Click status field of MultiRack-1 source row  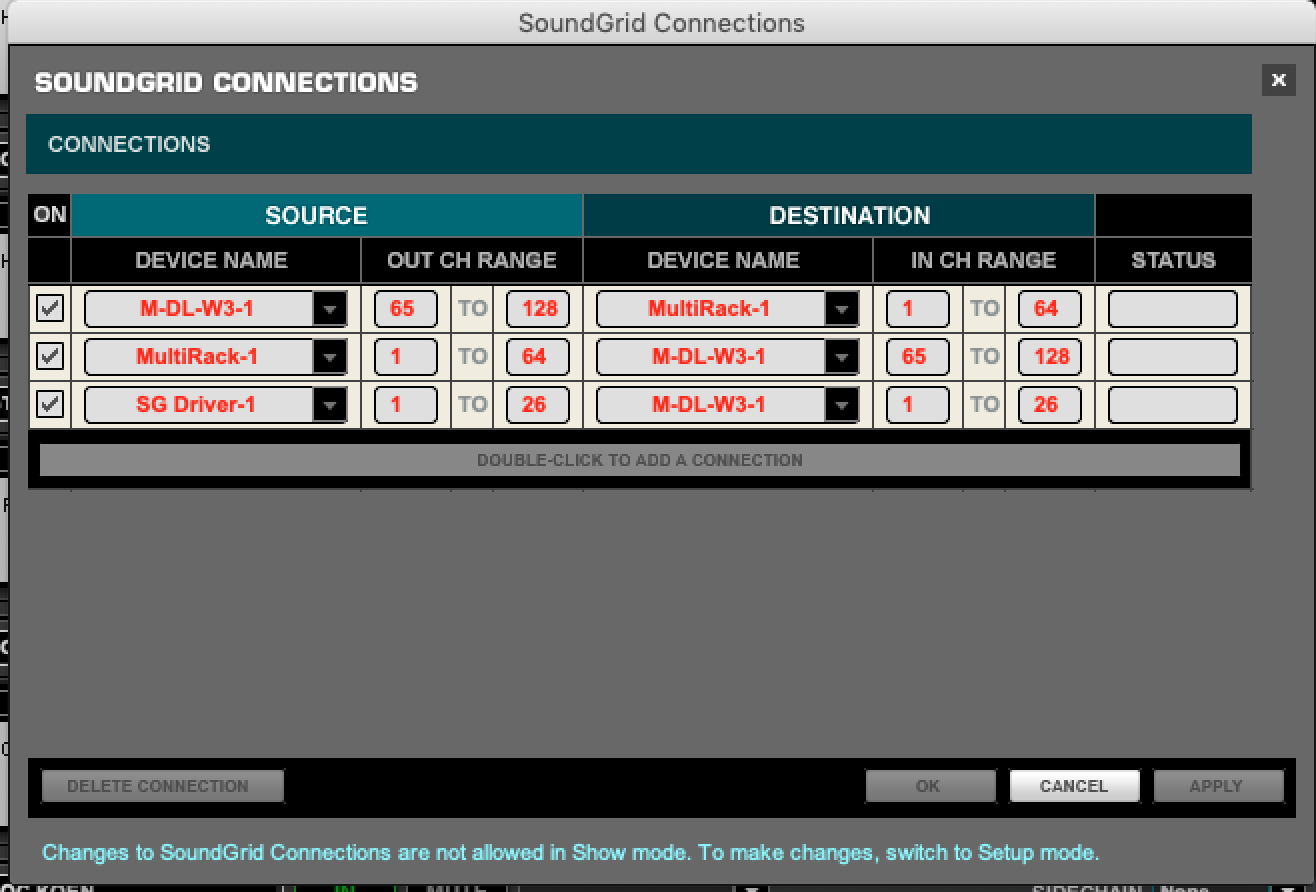(x=1173, y=357)
